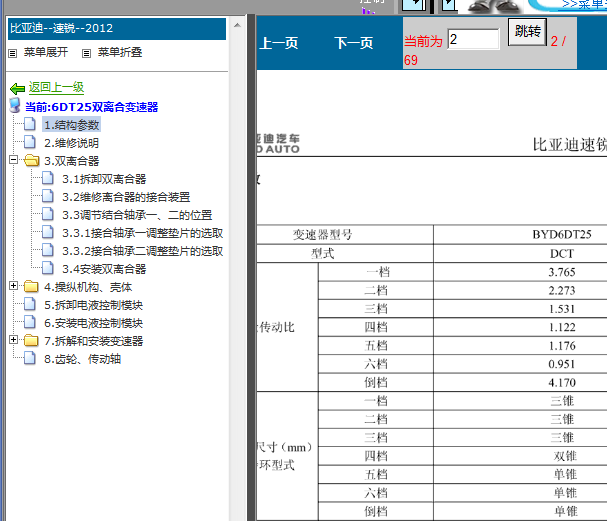Open 3.2维修离合器的接合装置 page
The height and width of the screenshot is (521, 607).
pyautogui.click(x=126, y=197)
